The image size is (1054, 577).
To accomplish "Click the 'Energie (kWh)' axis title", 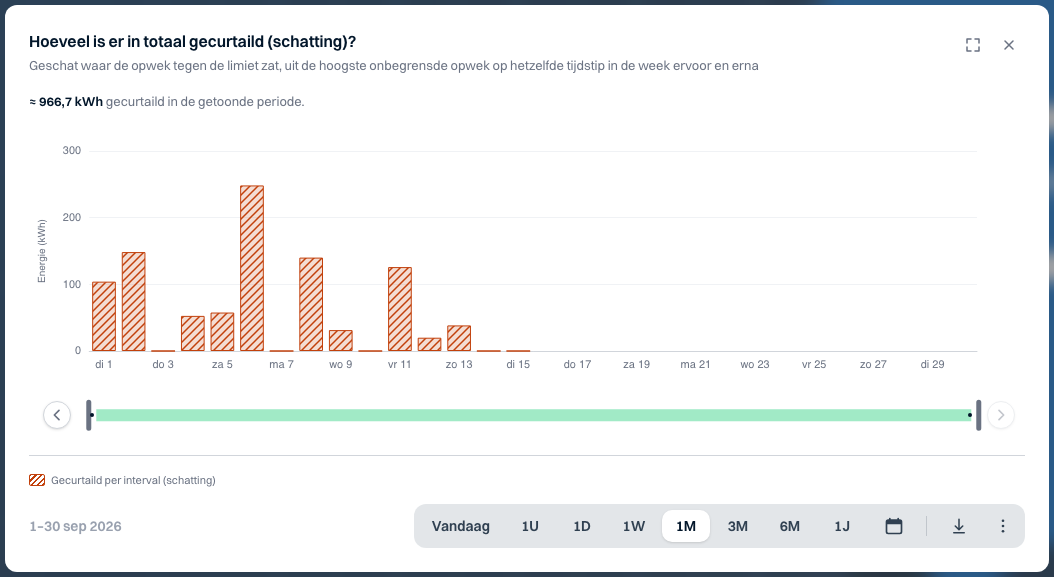I will pyautogui.click(x=42, y=251).
